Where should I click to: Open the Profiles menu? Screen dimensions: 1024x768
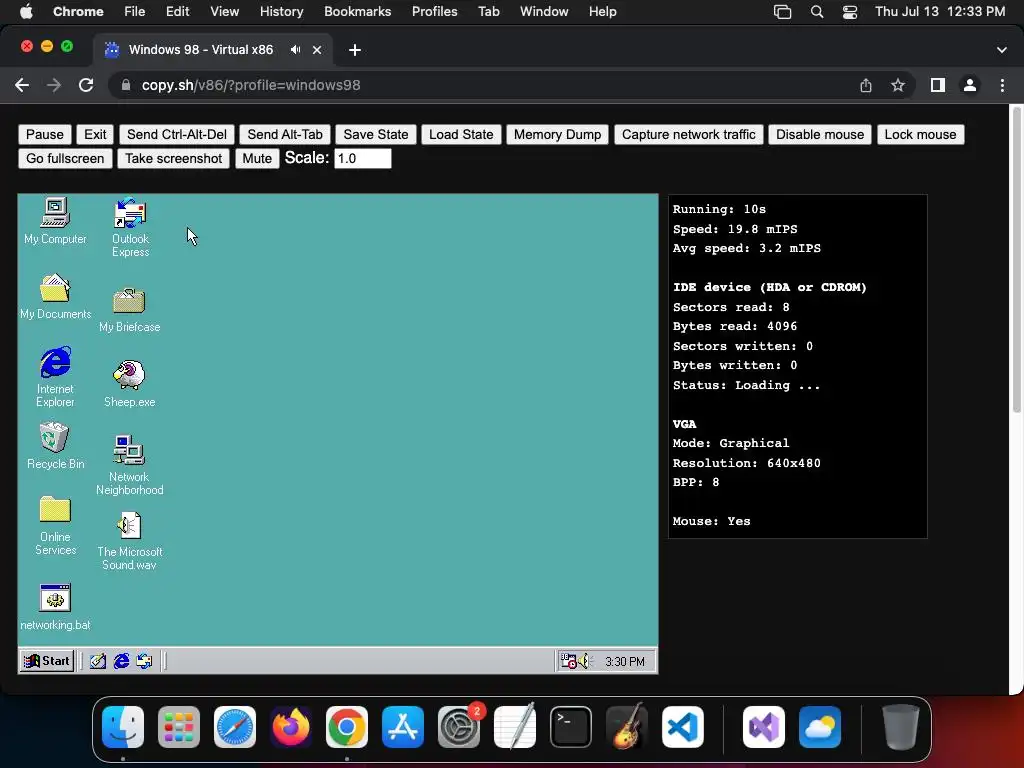click(434, 12)
